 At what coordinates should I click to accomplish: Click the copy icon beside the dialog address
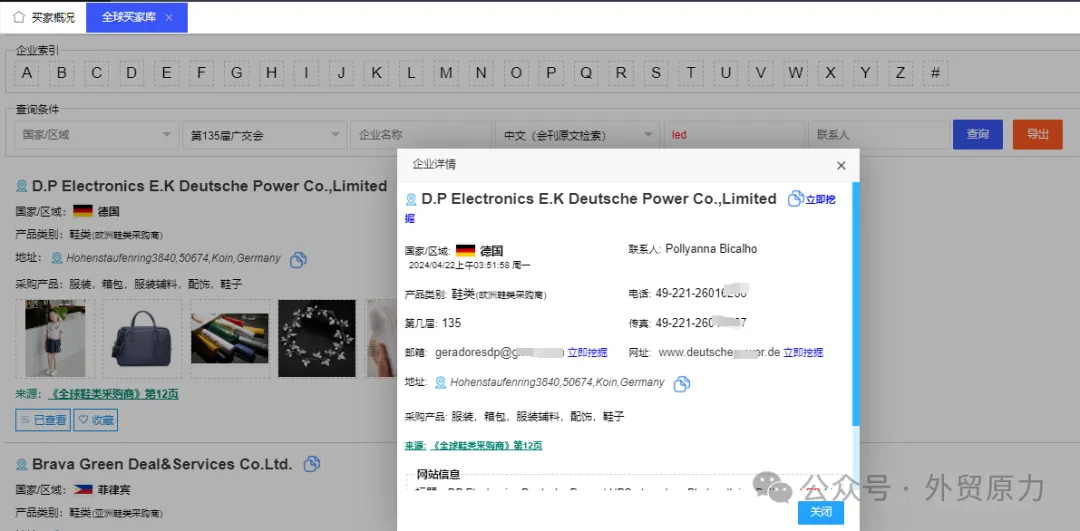pos(682,384)
